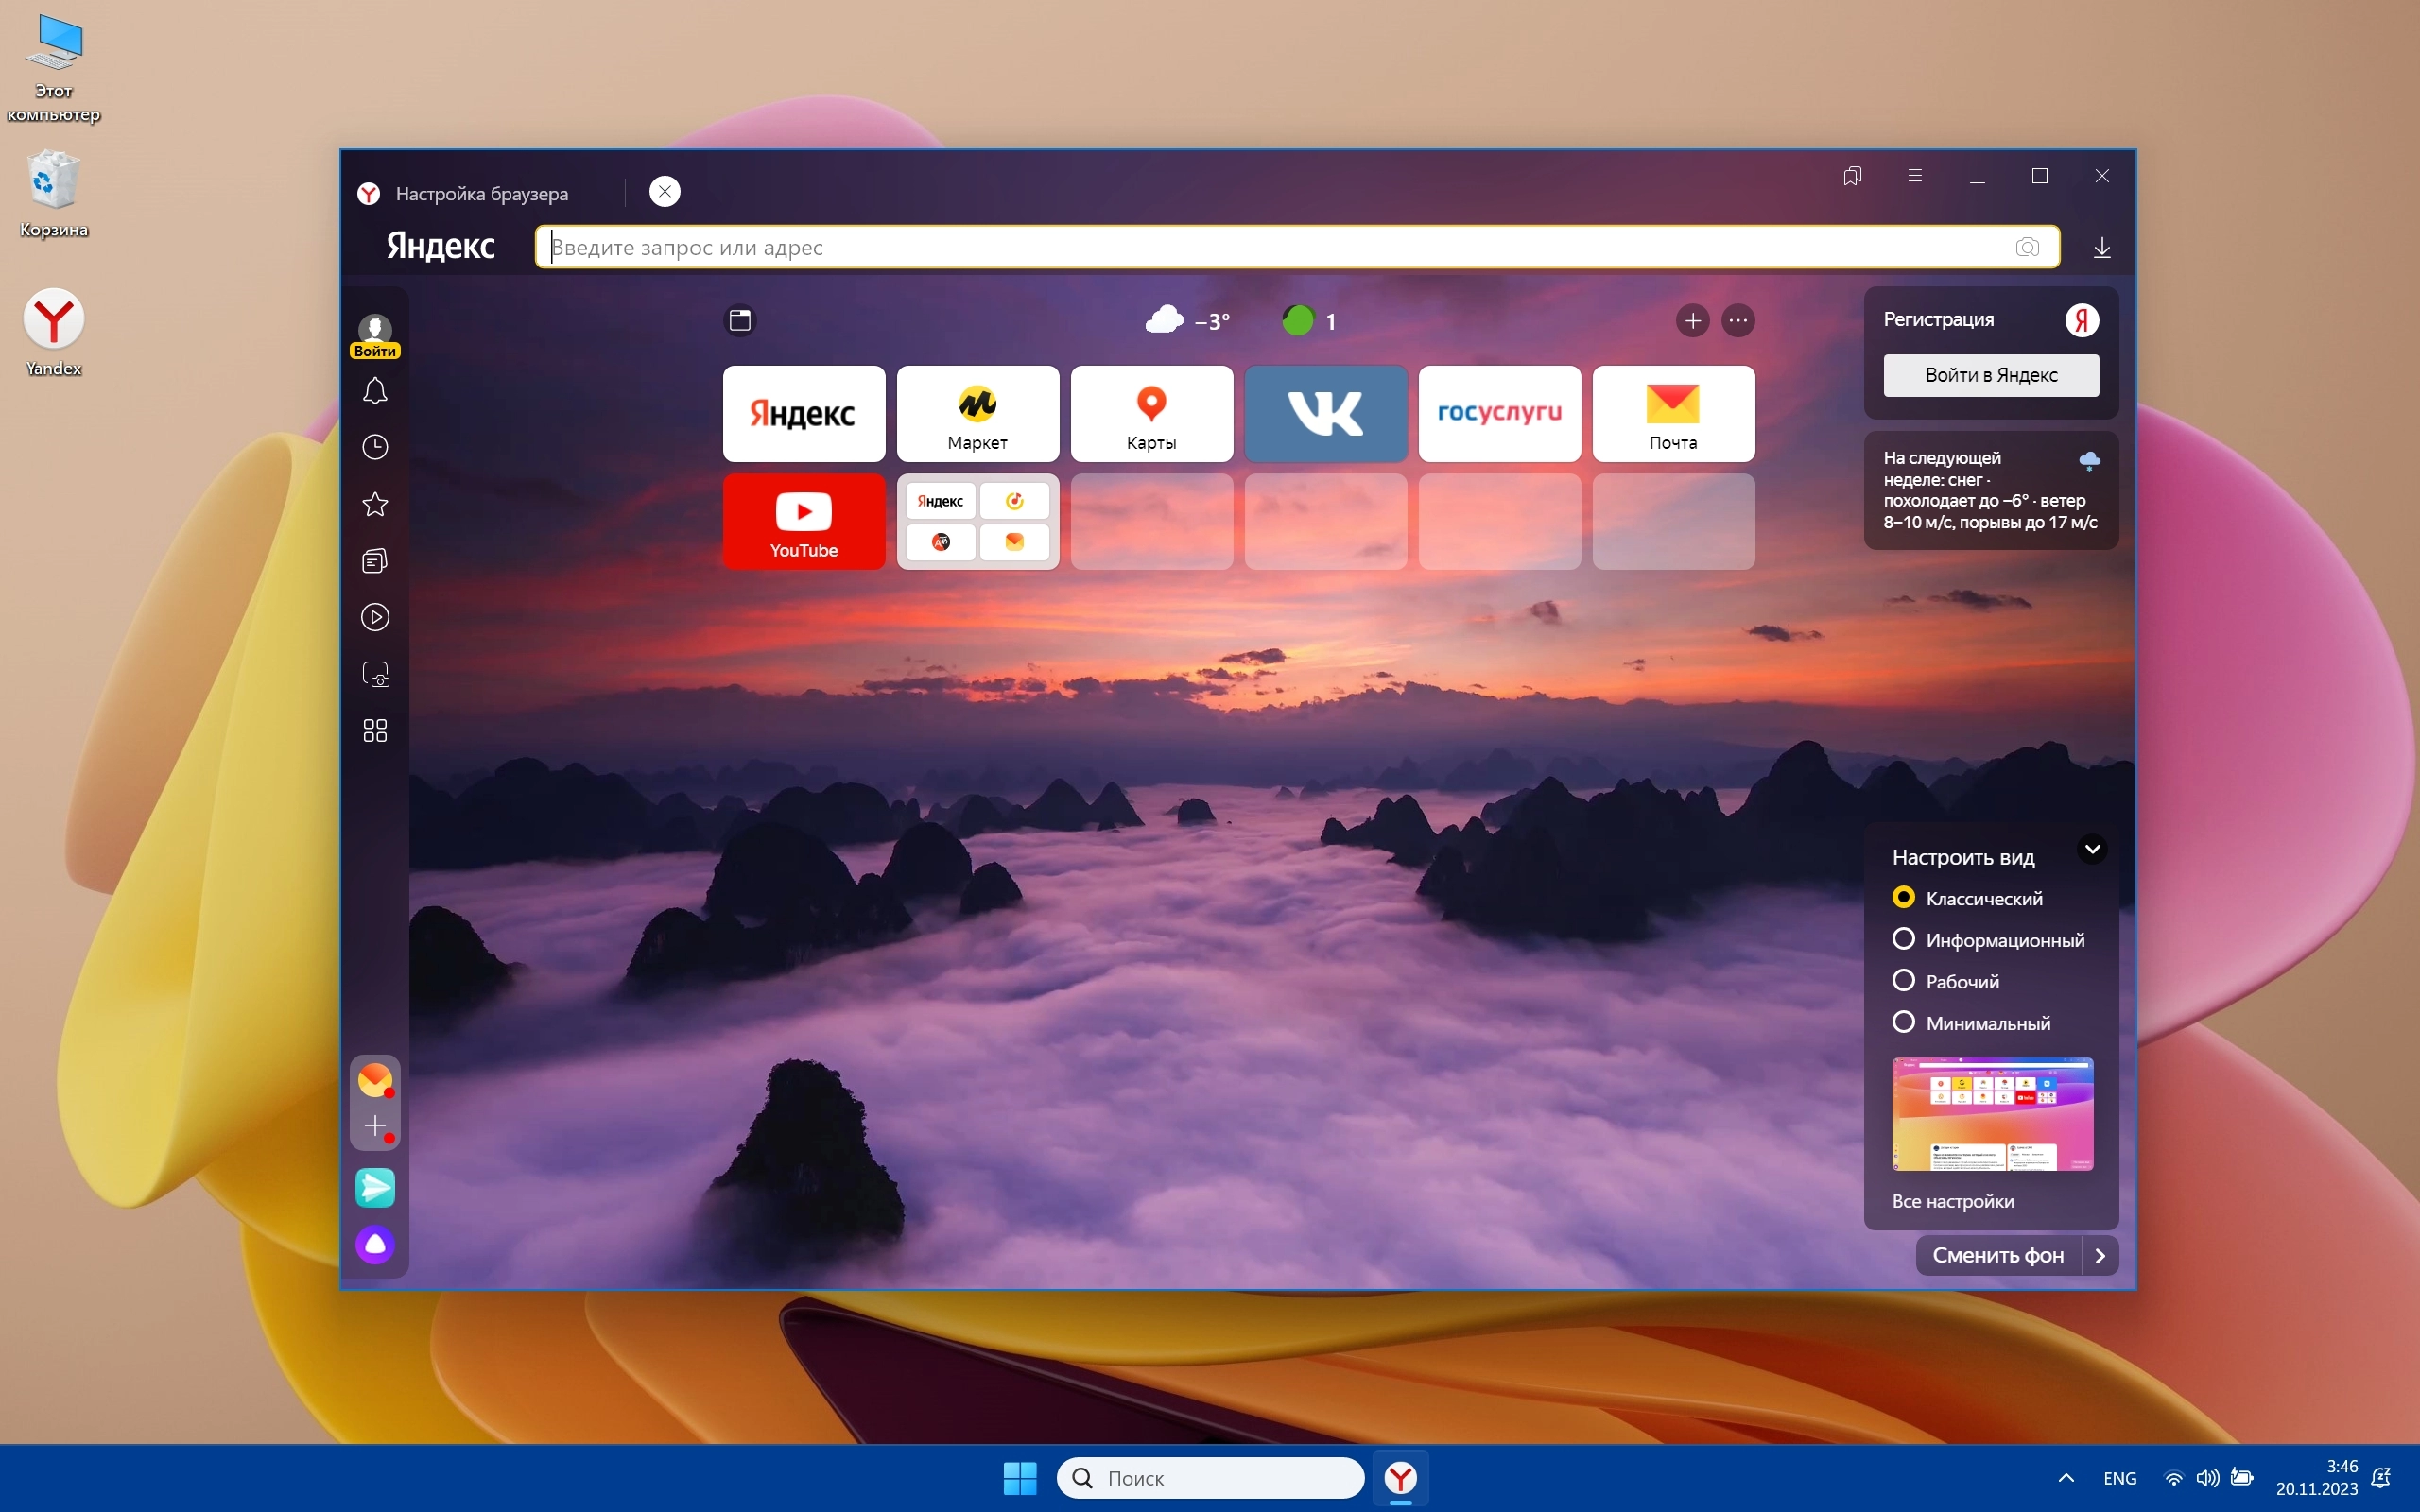Click the Настройка браузера tab
This screenshot has width=2420, height=1512.
tap(482, 194)
